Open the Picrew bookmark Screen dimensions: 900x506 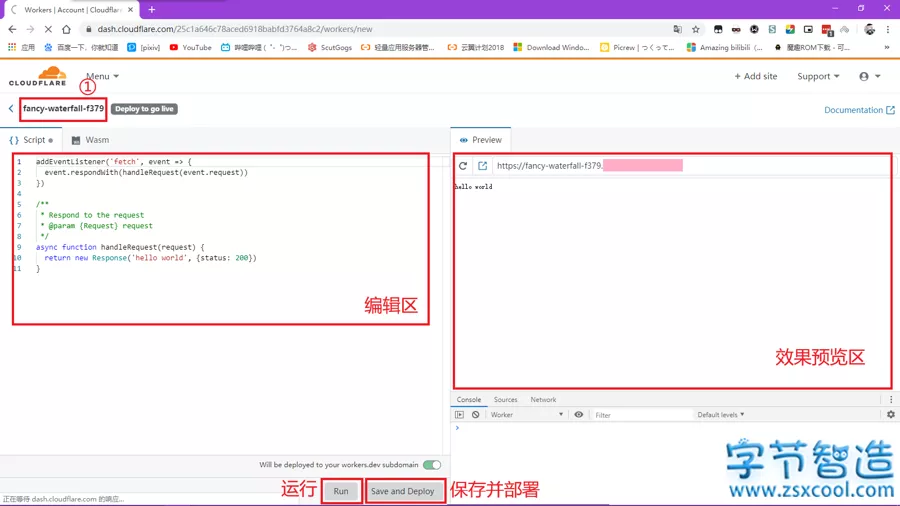(x=637, y=47)
